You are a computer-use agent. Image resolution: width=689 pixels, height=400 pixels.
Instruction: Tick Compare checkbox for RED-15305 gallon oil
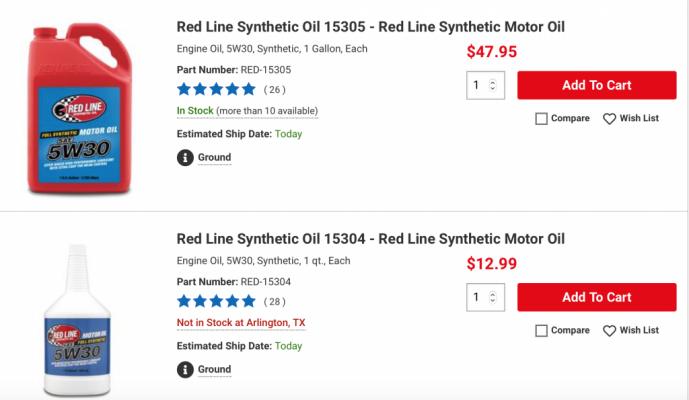(541, 119)
